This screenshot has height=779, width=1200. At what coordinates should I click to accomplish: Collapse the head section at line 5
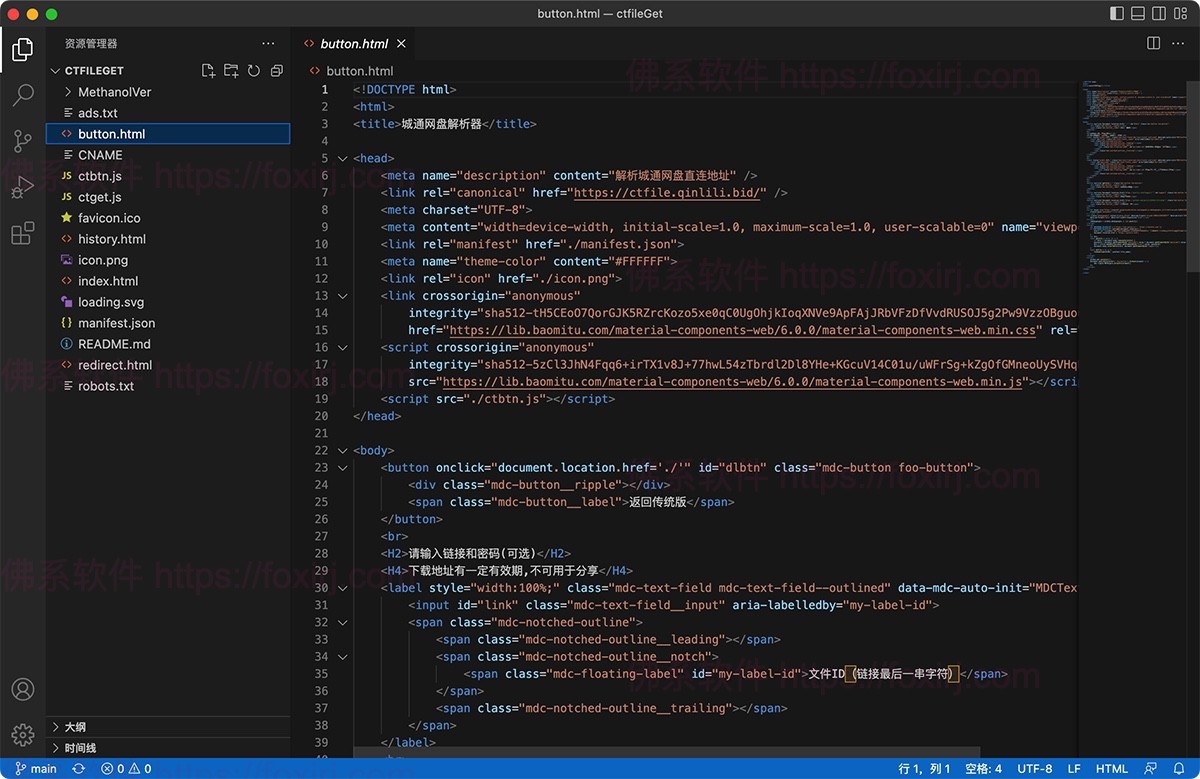tap(342, 158)
